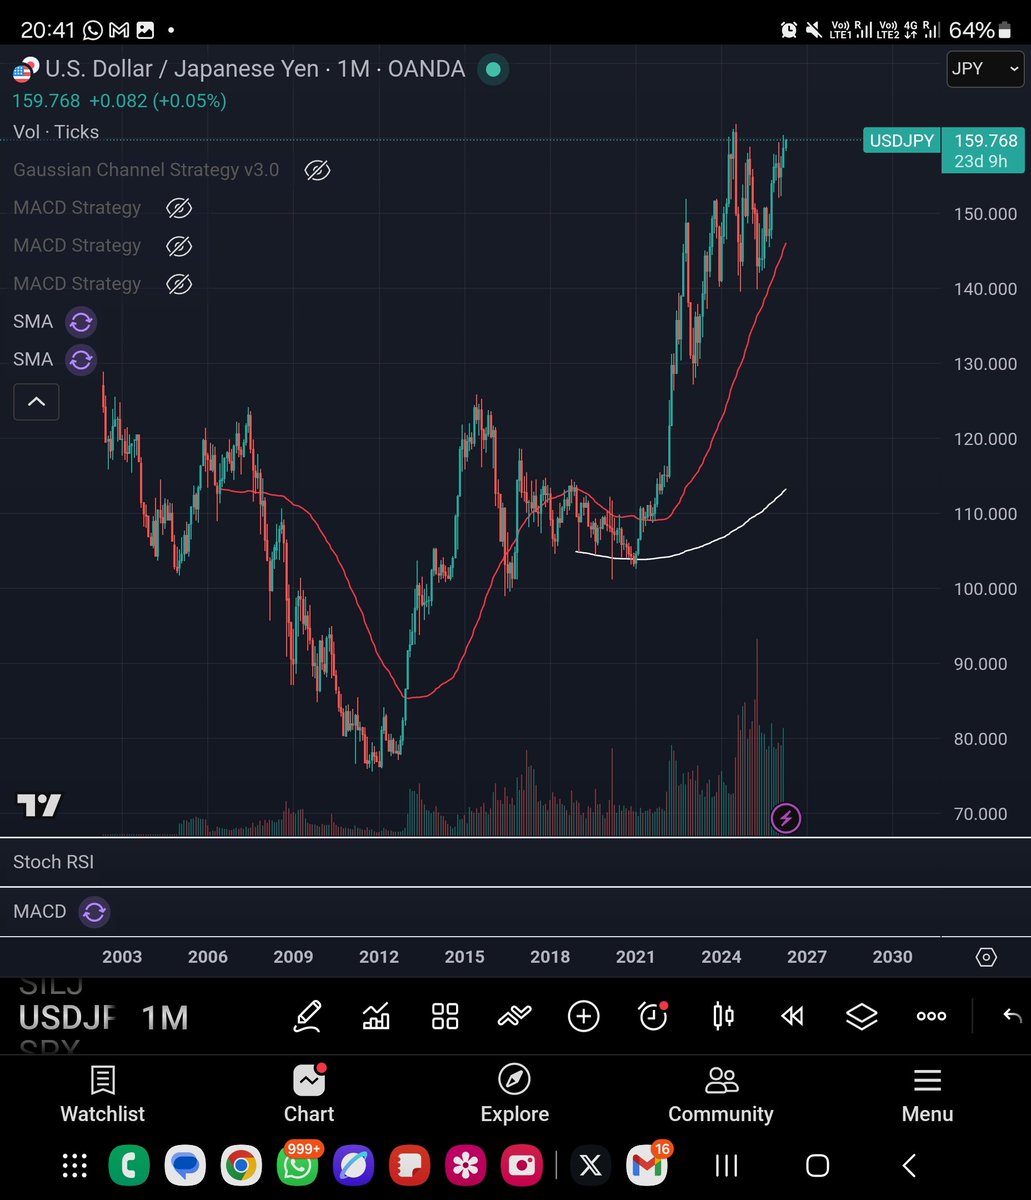Hide the Gaussian Channel Strategy v3.0 indicator

coord(317,170)
